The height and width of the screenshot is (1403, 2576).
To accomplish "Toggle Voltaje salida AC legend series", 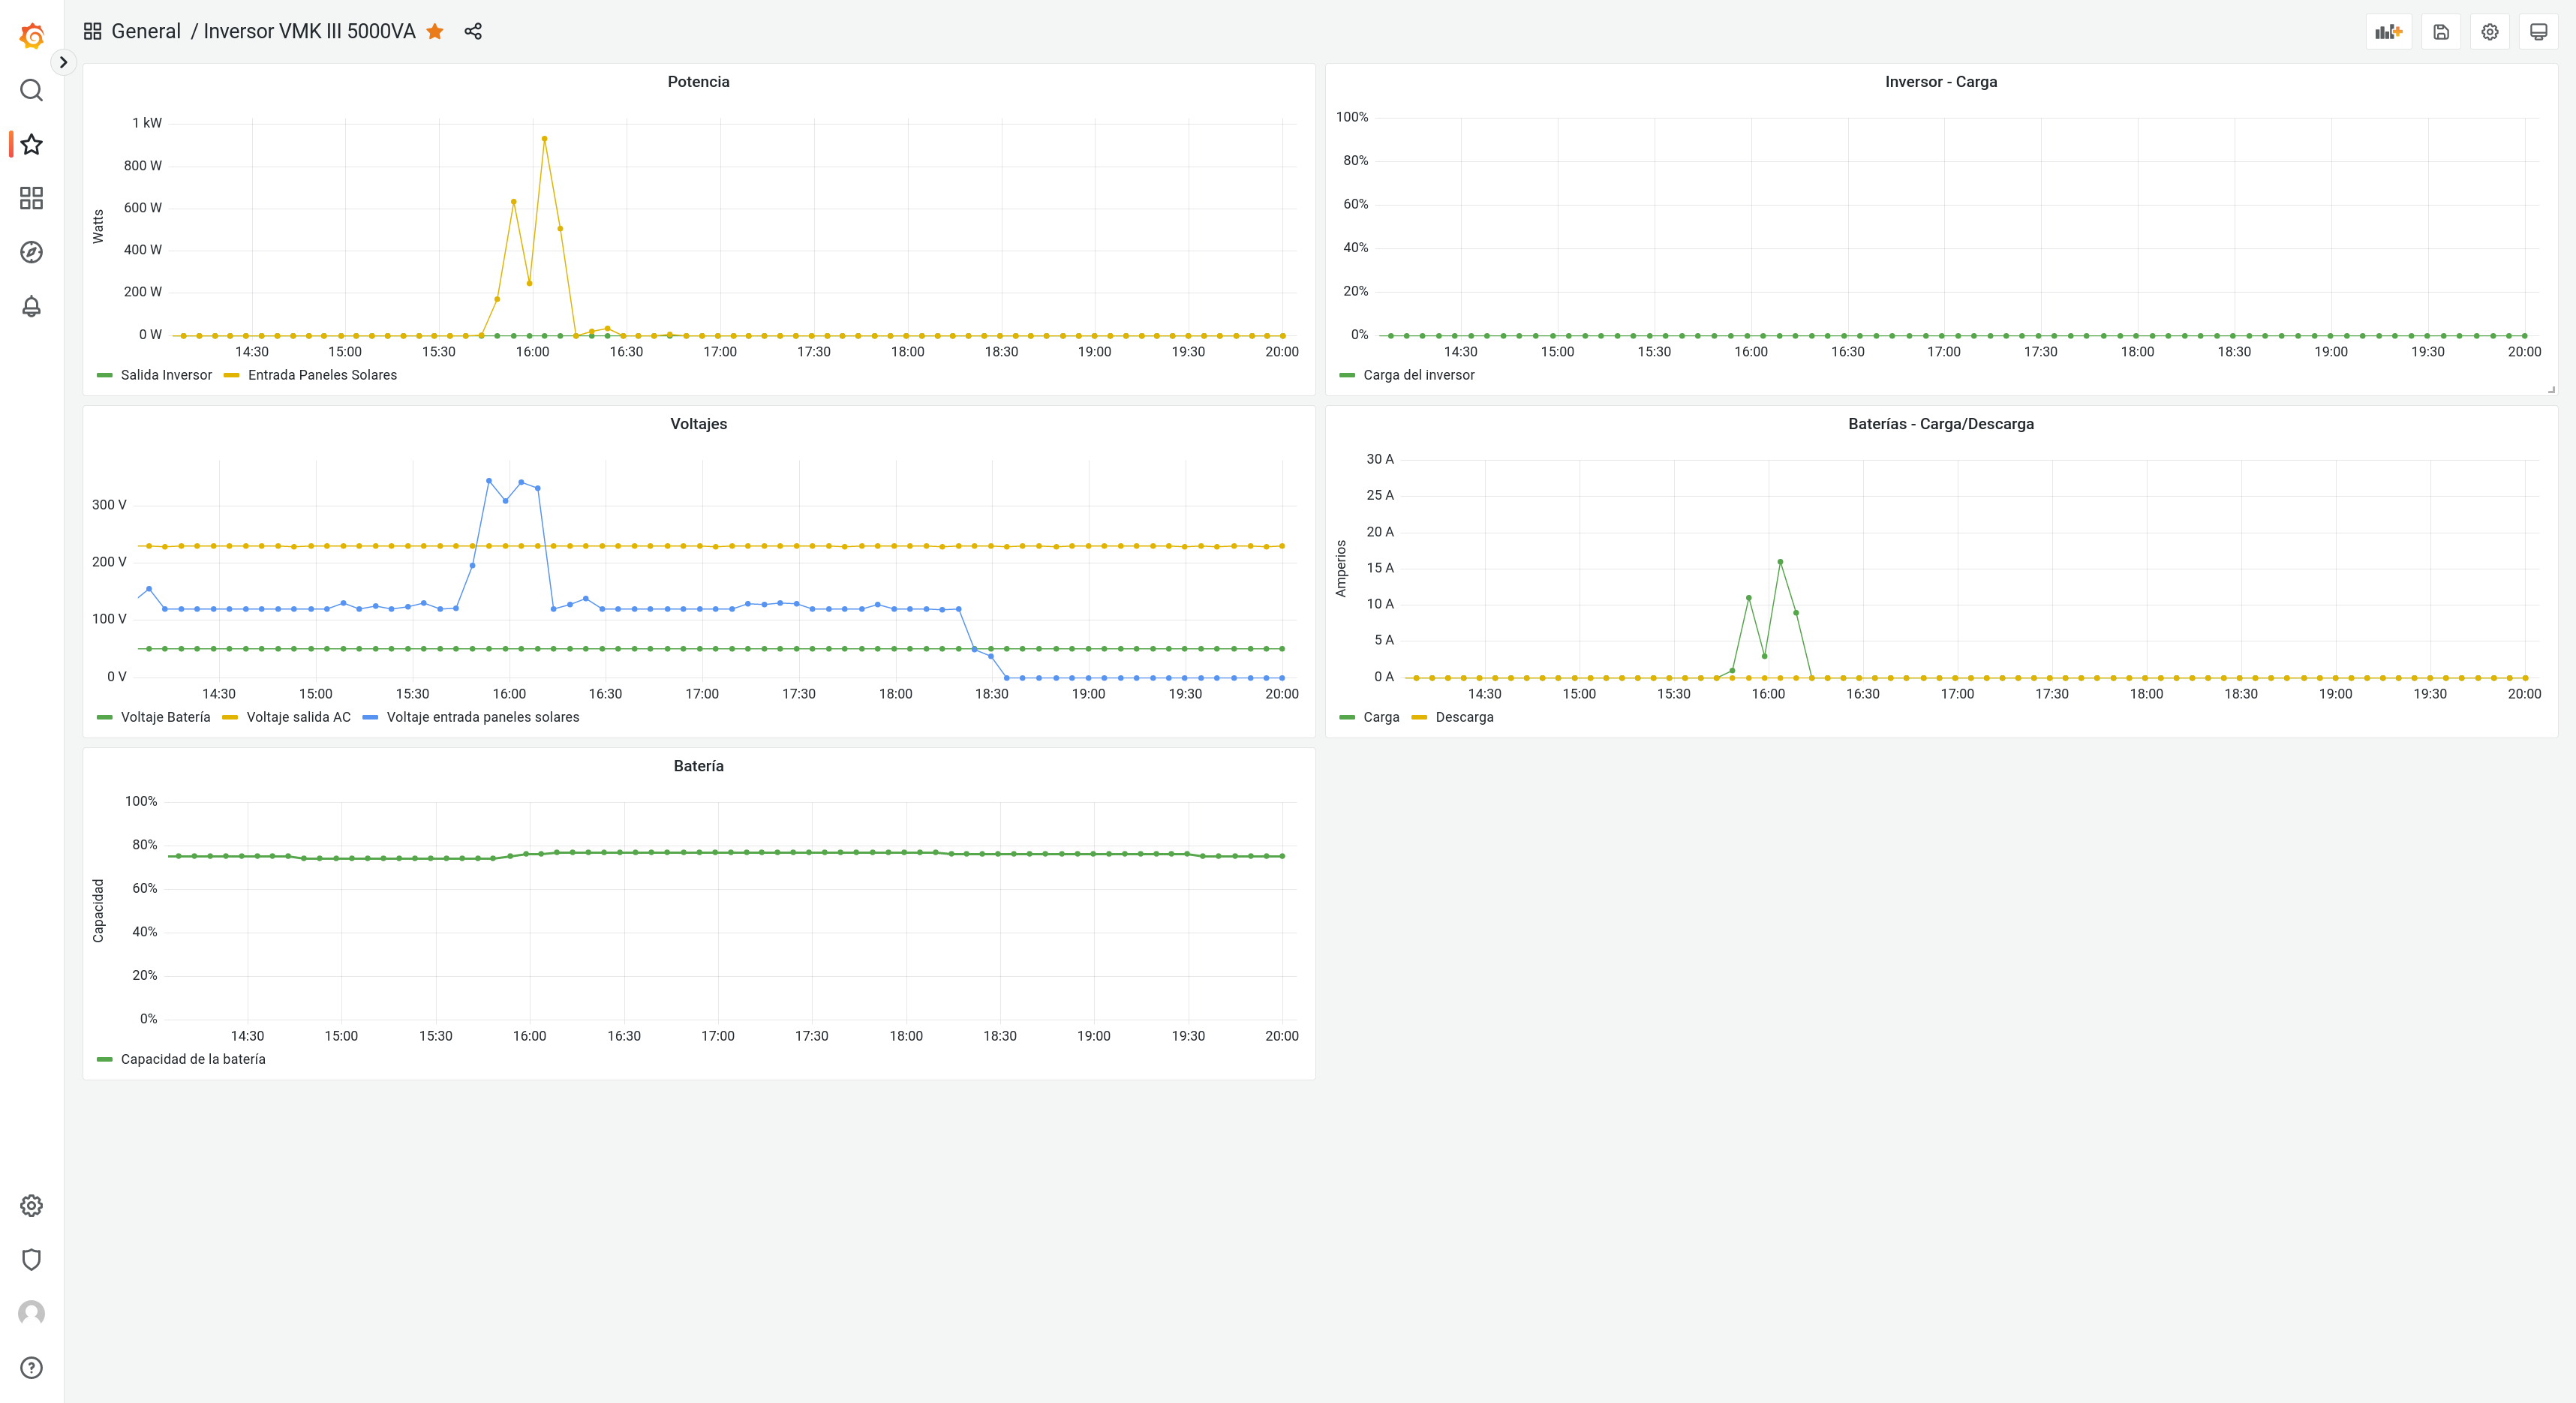I will 298,717.
